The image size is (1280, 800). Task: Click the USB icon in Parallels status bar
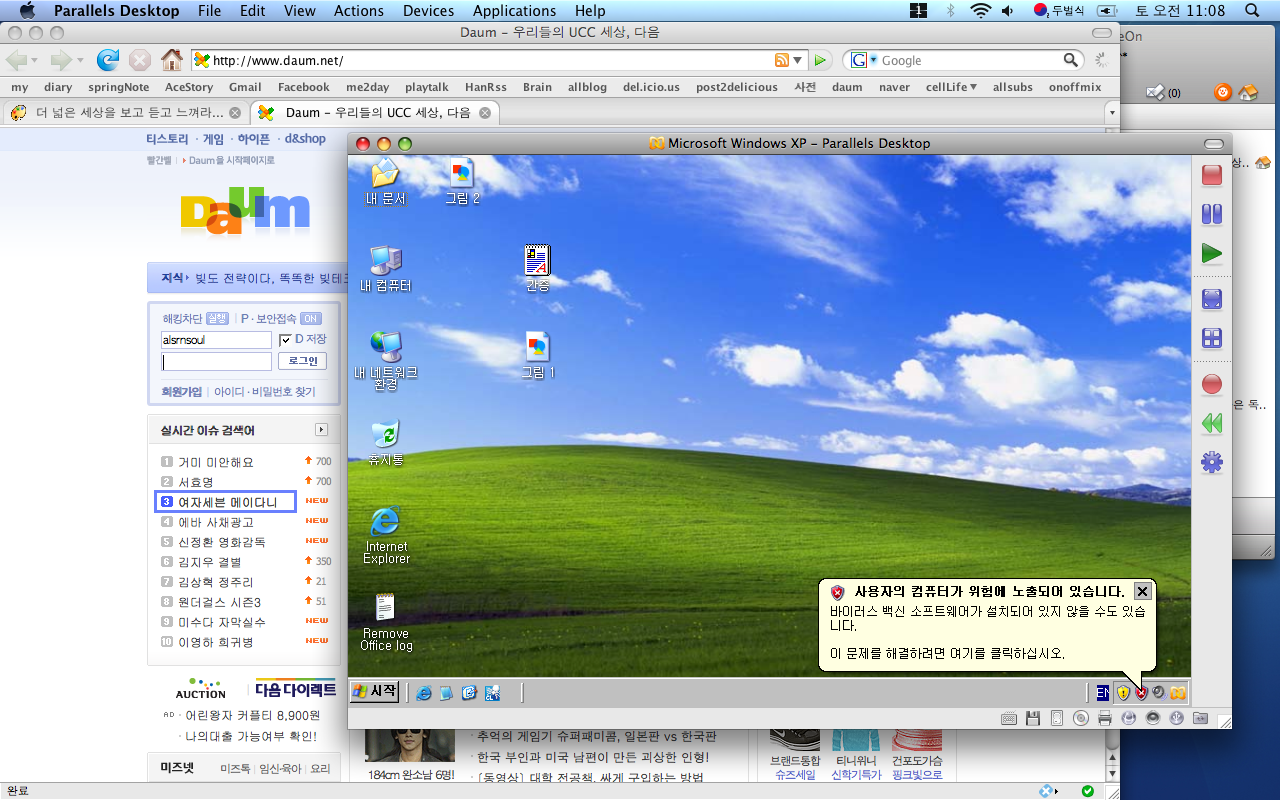(1177, 718)
